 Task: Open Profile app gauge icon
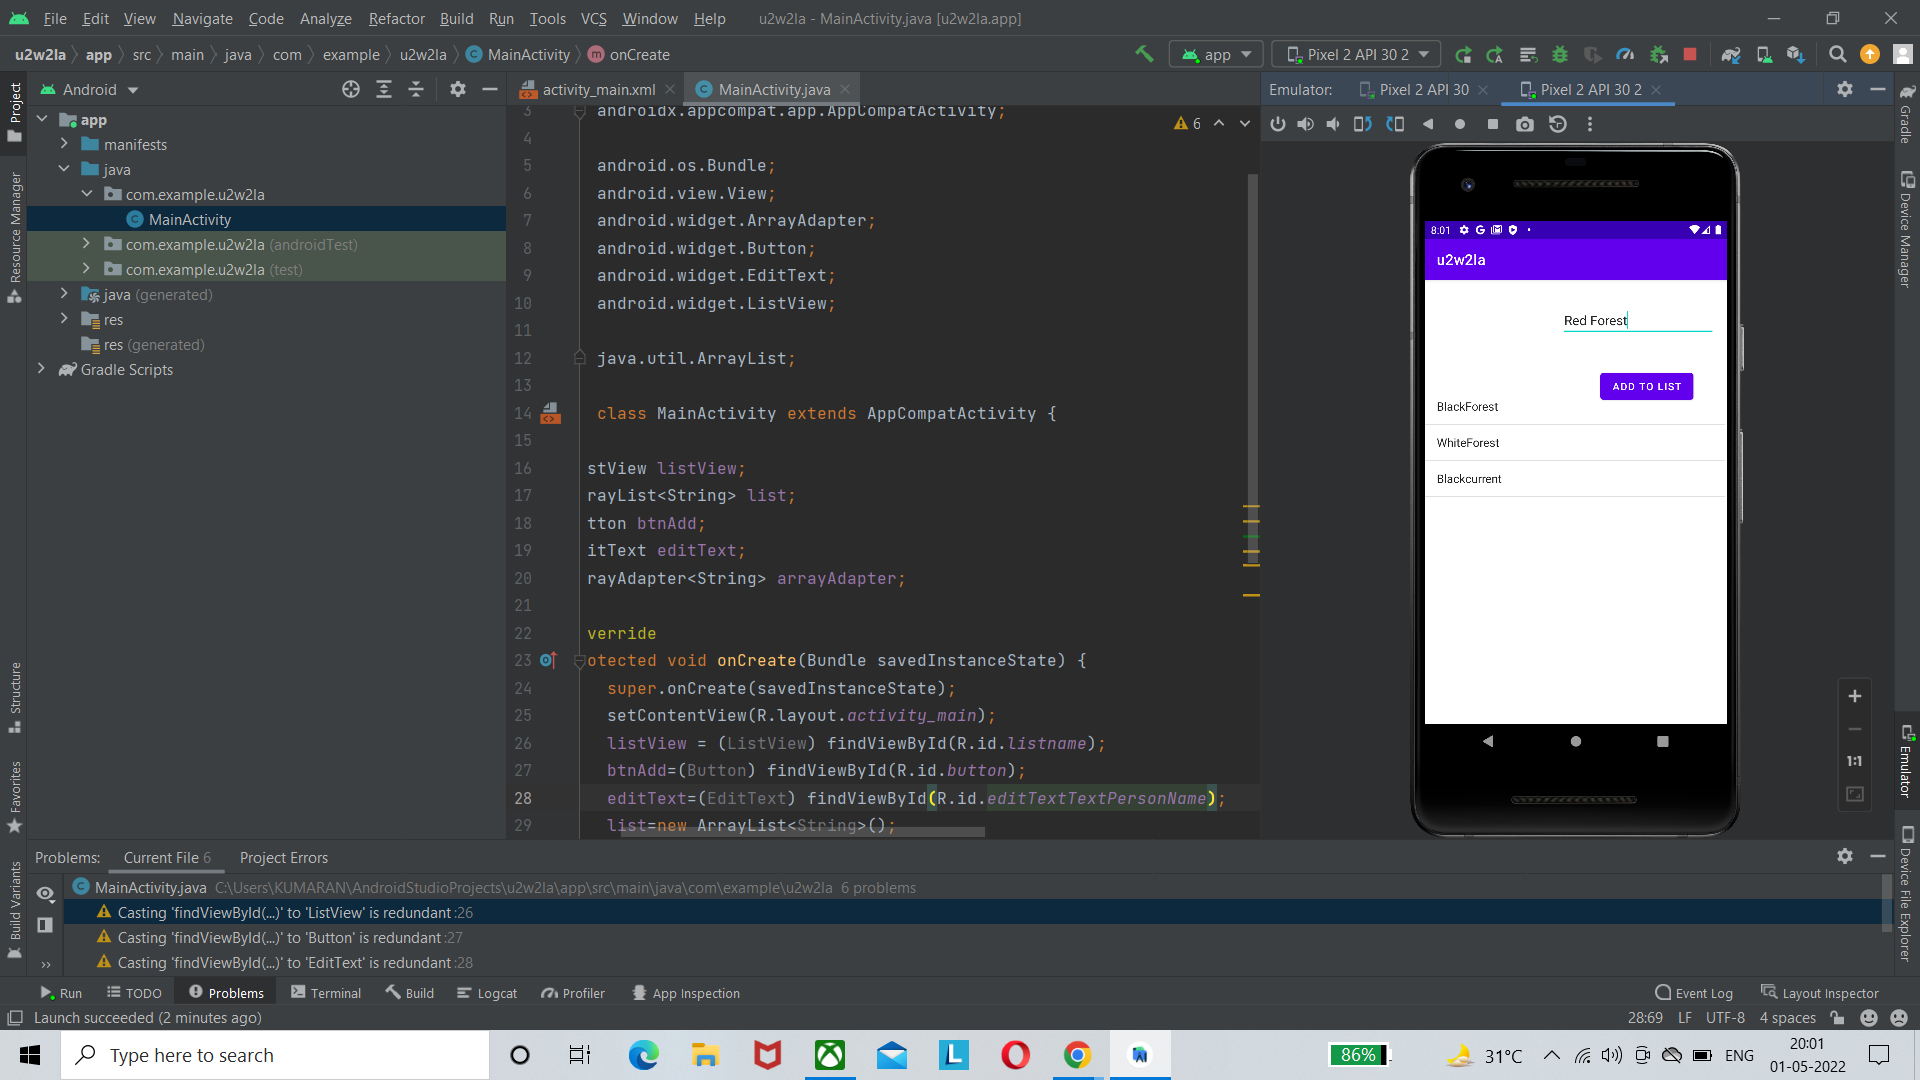(1625, 54)
